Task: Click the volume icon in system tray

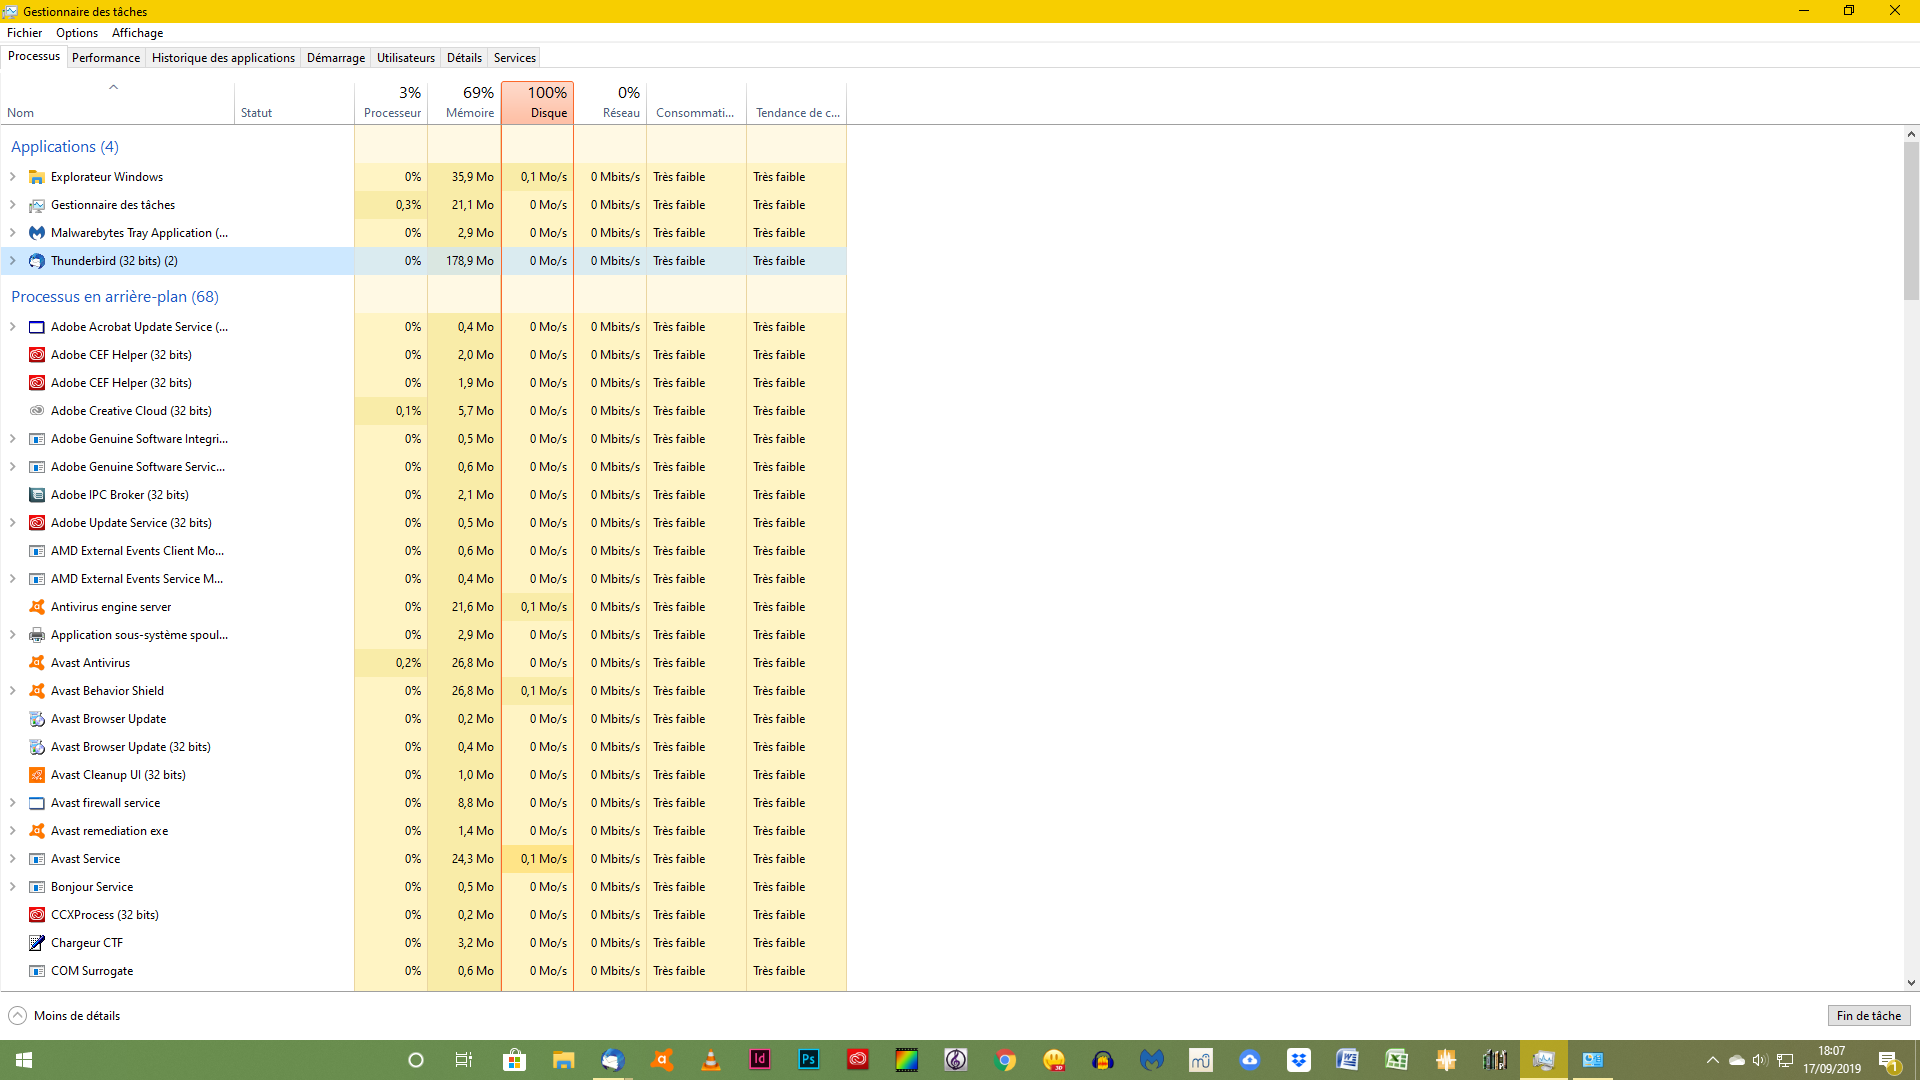Action: 1759,1060
